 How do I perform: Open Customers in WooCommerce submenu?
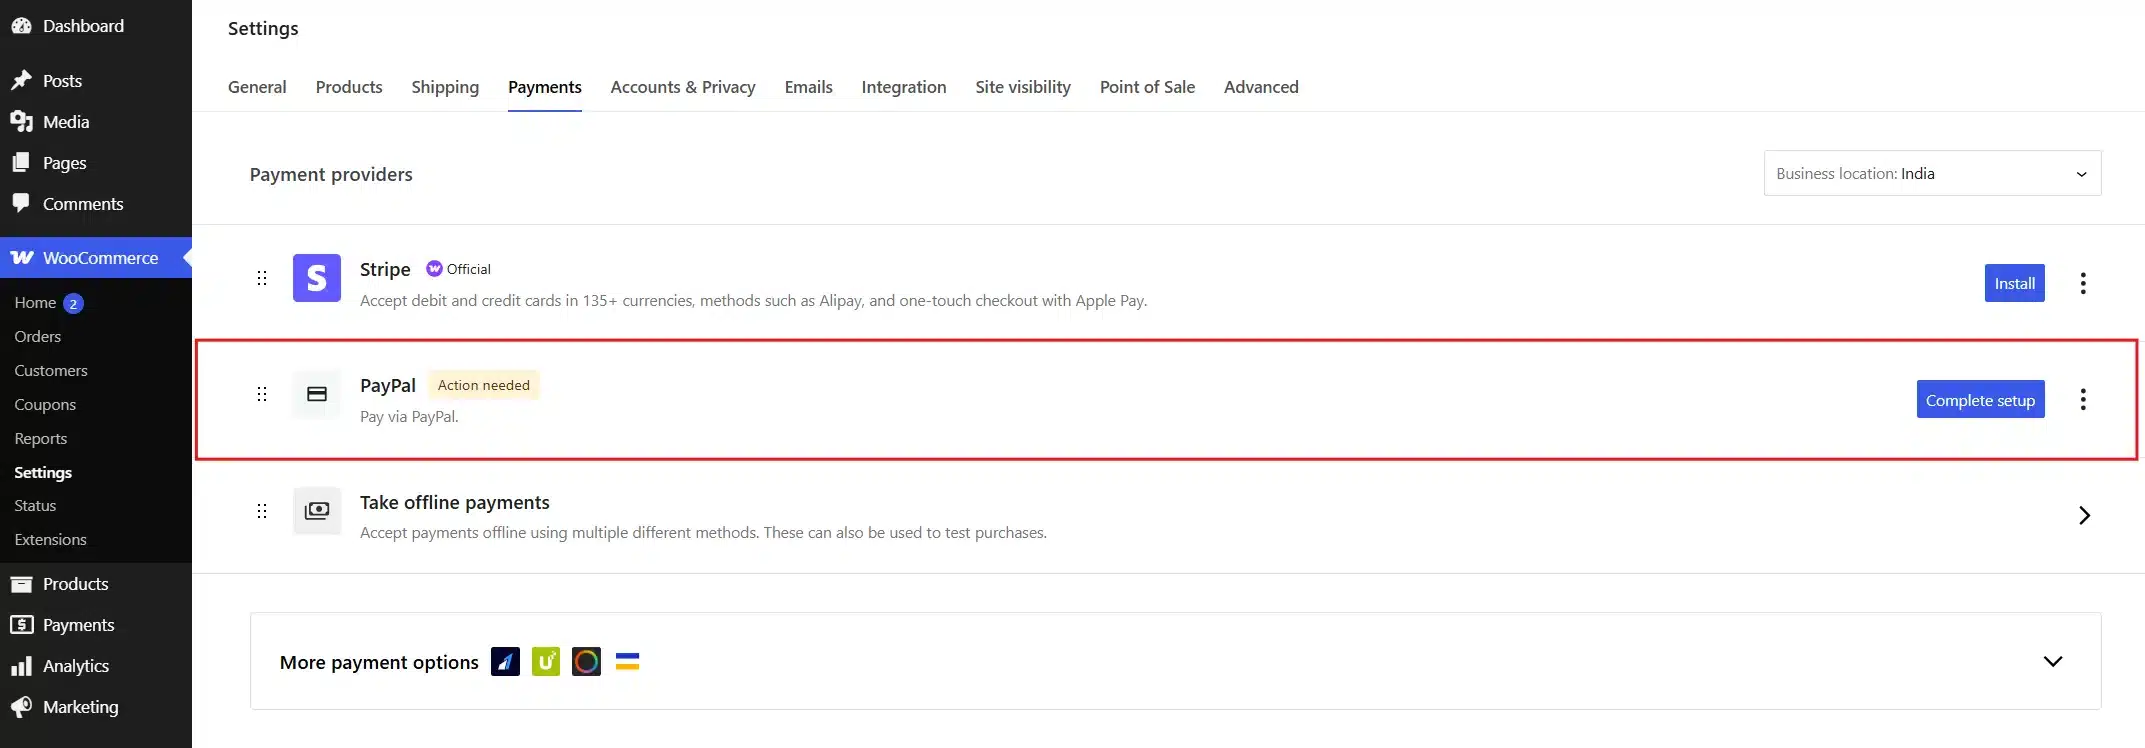click(51, 371)
